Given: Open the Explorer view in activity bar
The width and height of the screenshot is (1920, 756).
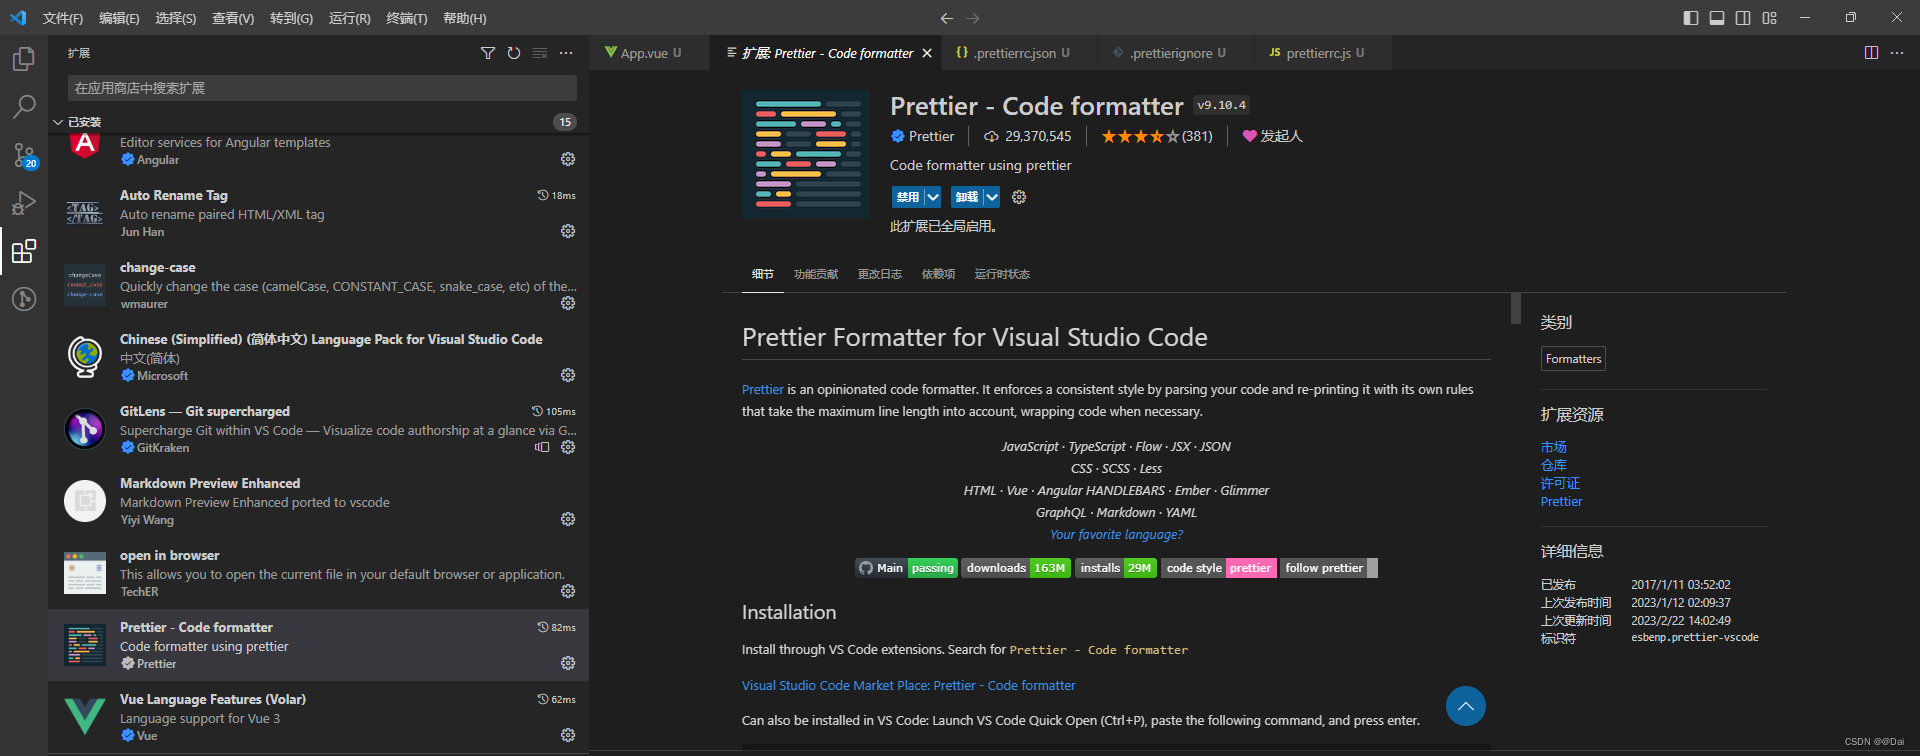Looking at the screenshot, I should [24, 59].
